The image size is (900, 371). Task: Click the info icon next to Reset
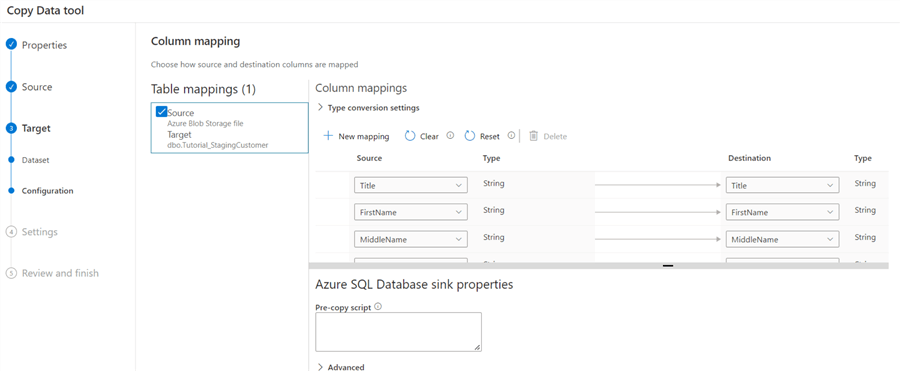(511, 136)
